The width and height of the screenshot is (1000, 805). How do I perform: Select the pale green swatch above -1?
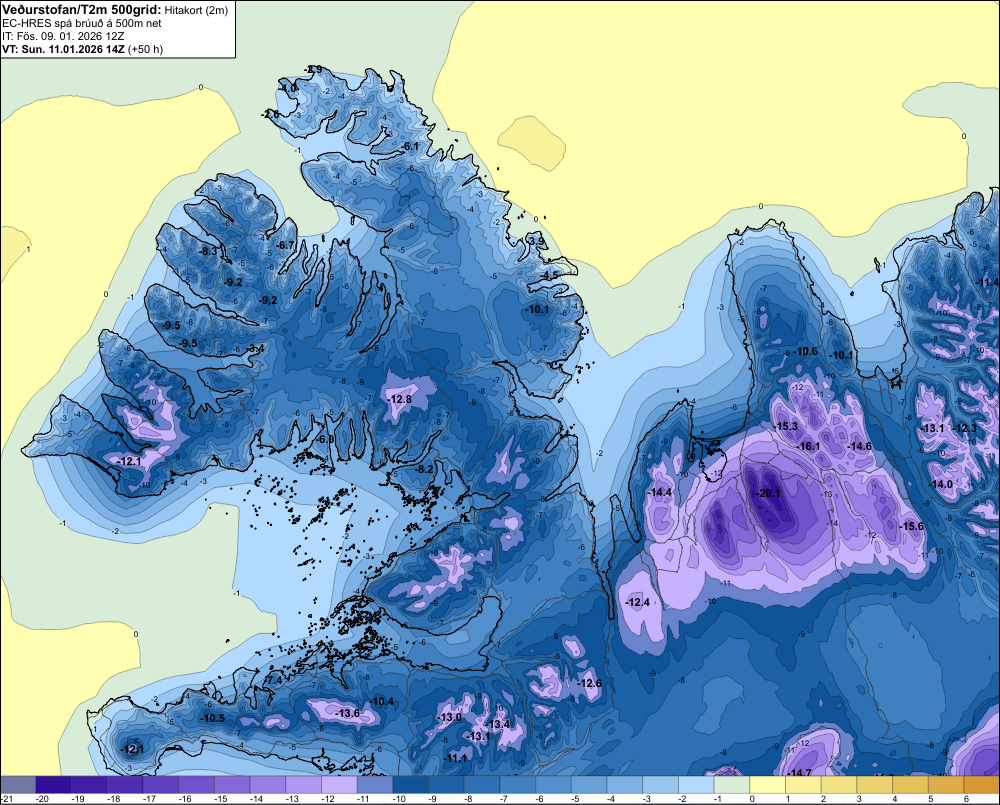pyautogui.click(x=732, y=785)
